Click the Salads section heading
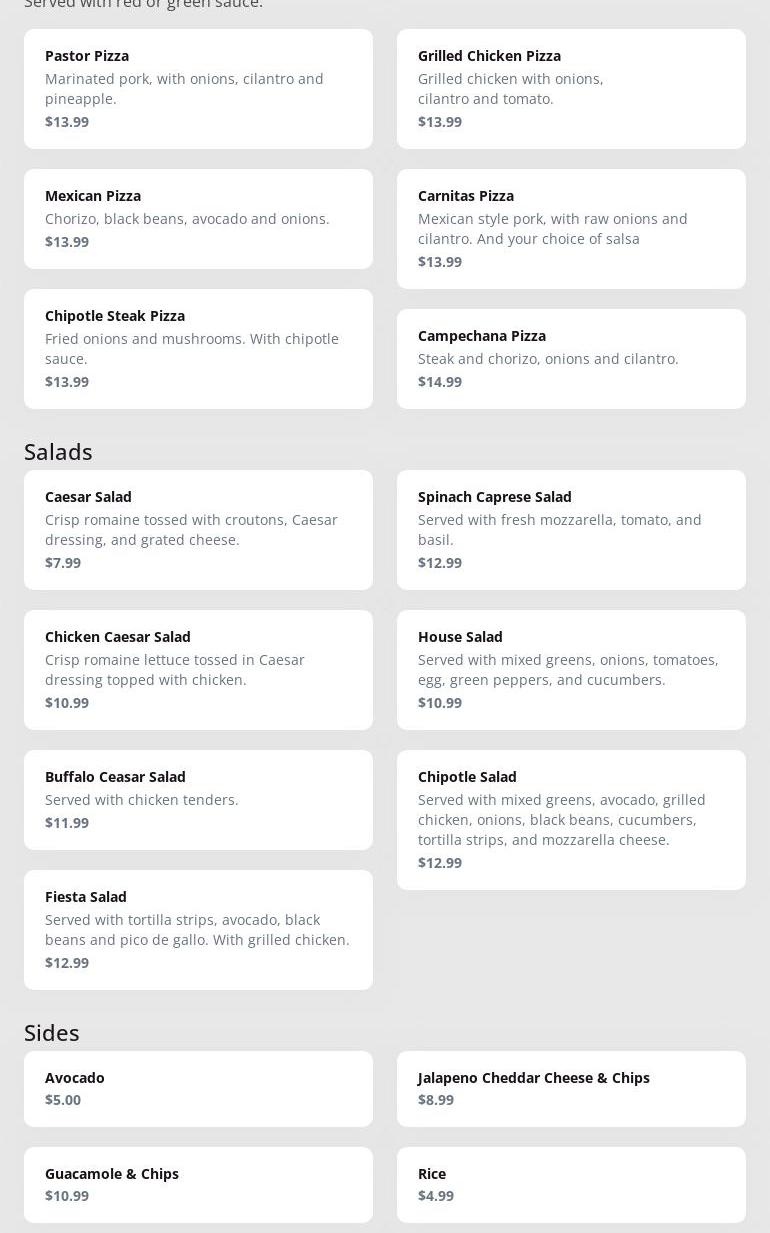Image resolution: width=770 pixels, height=1233 pixels. tap(58, 452)
